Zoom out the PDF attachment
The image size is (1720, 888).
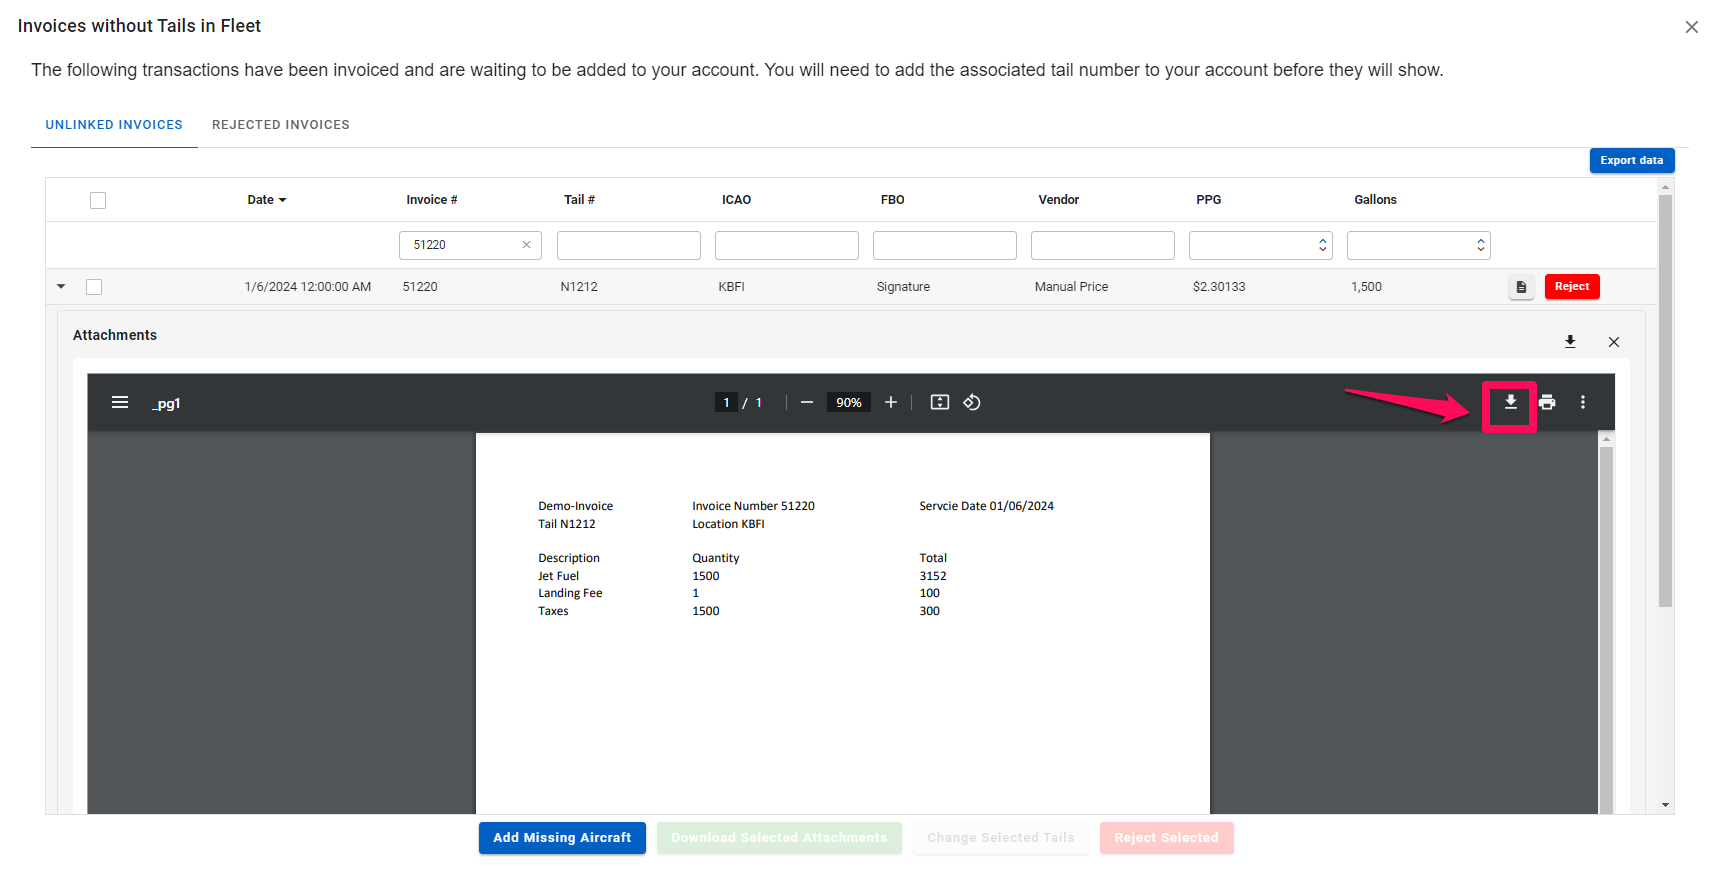pyautogui.click(x=807, y=402)
